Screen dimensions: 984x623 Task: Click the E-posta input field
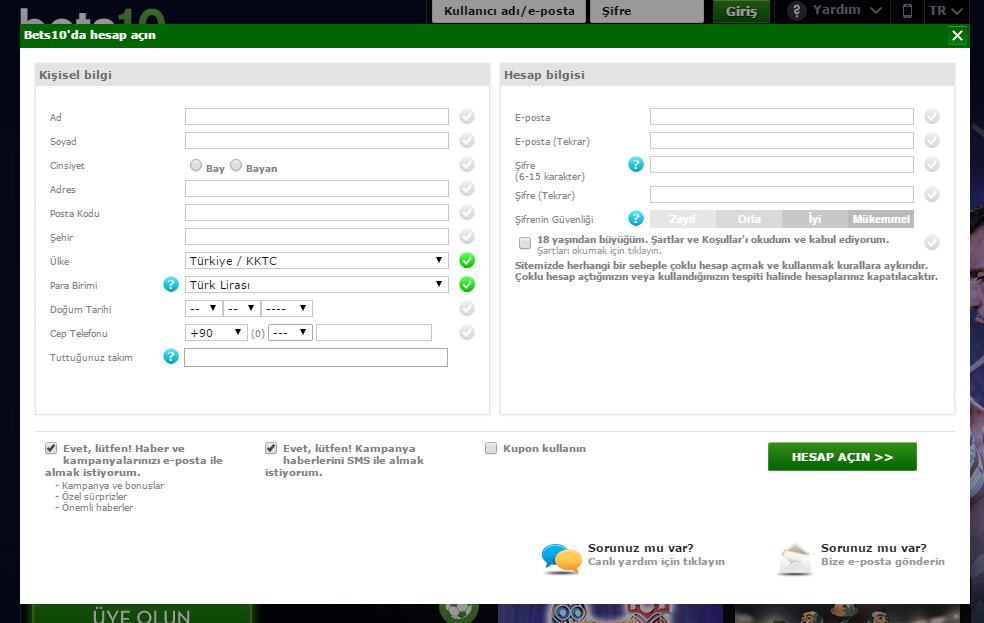782,116
